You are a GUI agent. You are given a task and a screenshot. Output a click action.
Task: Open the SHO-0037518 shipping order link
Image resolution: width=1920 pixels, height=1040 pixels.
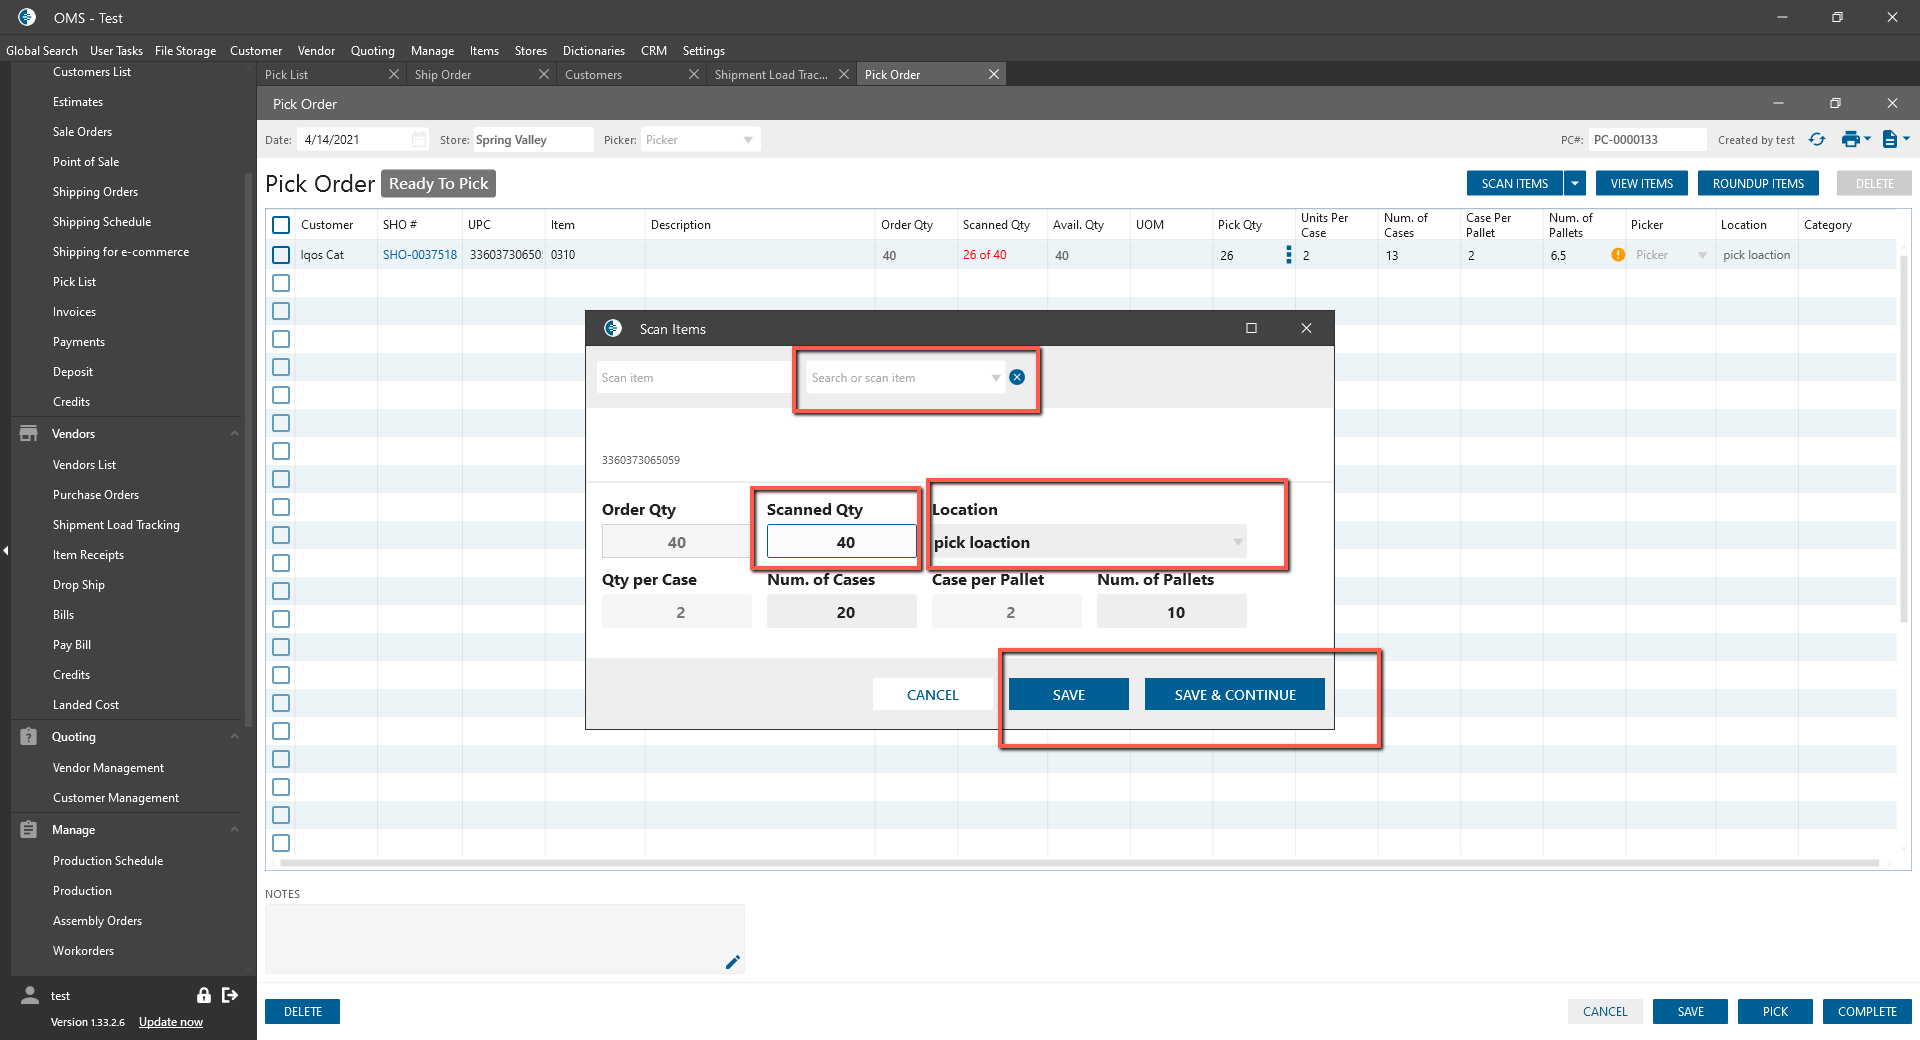coord(420,255)
